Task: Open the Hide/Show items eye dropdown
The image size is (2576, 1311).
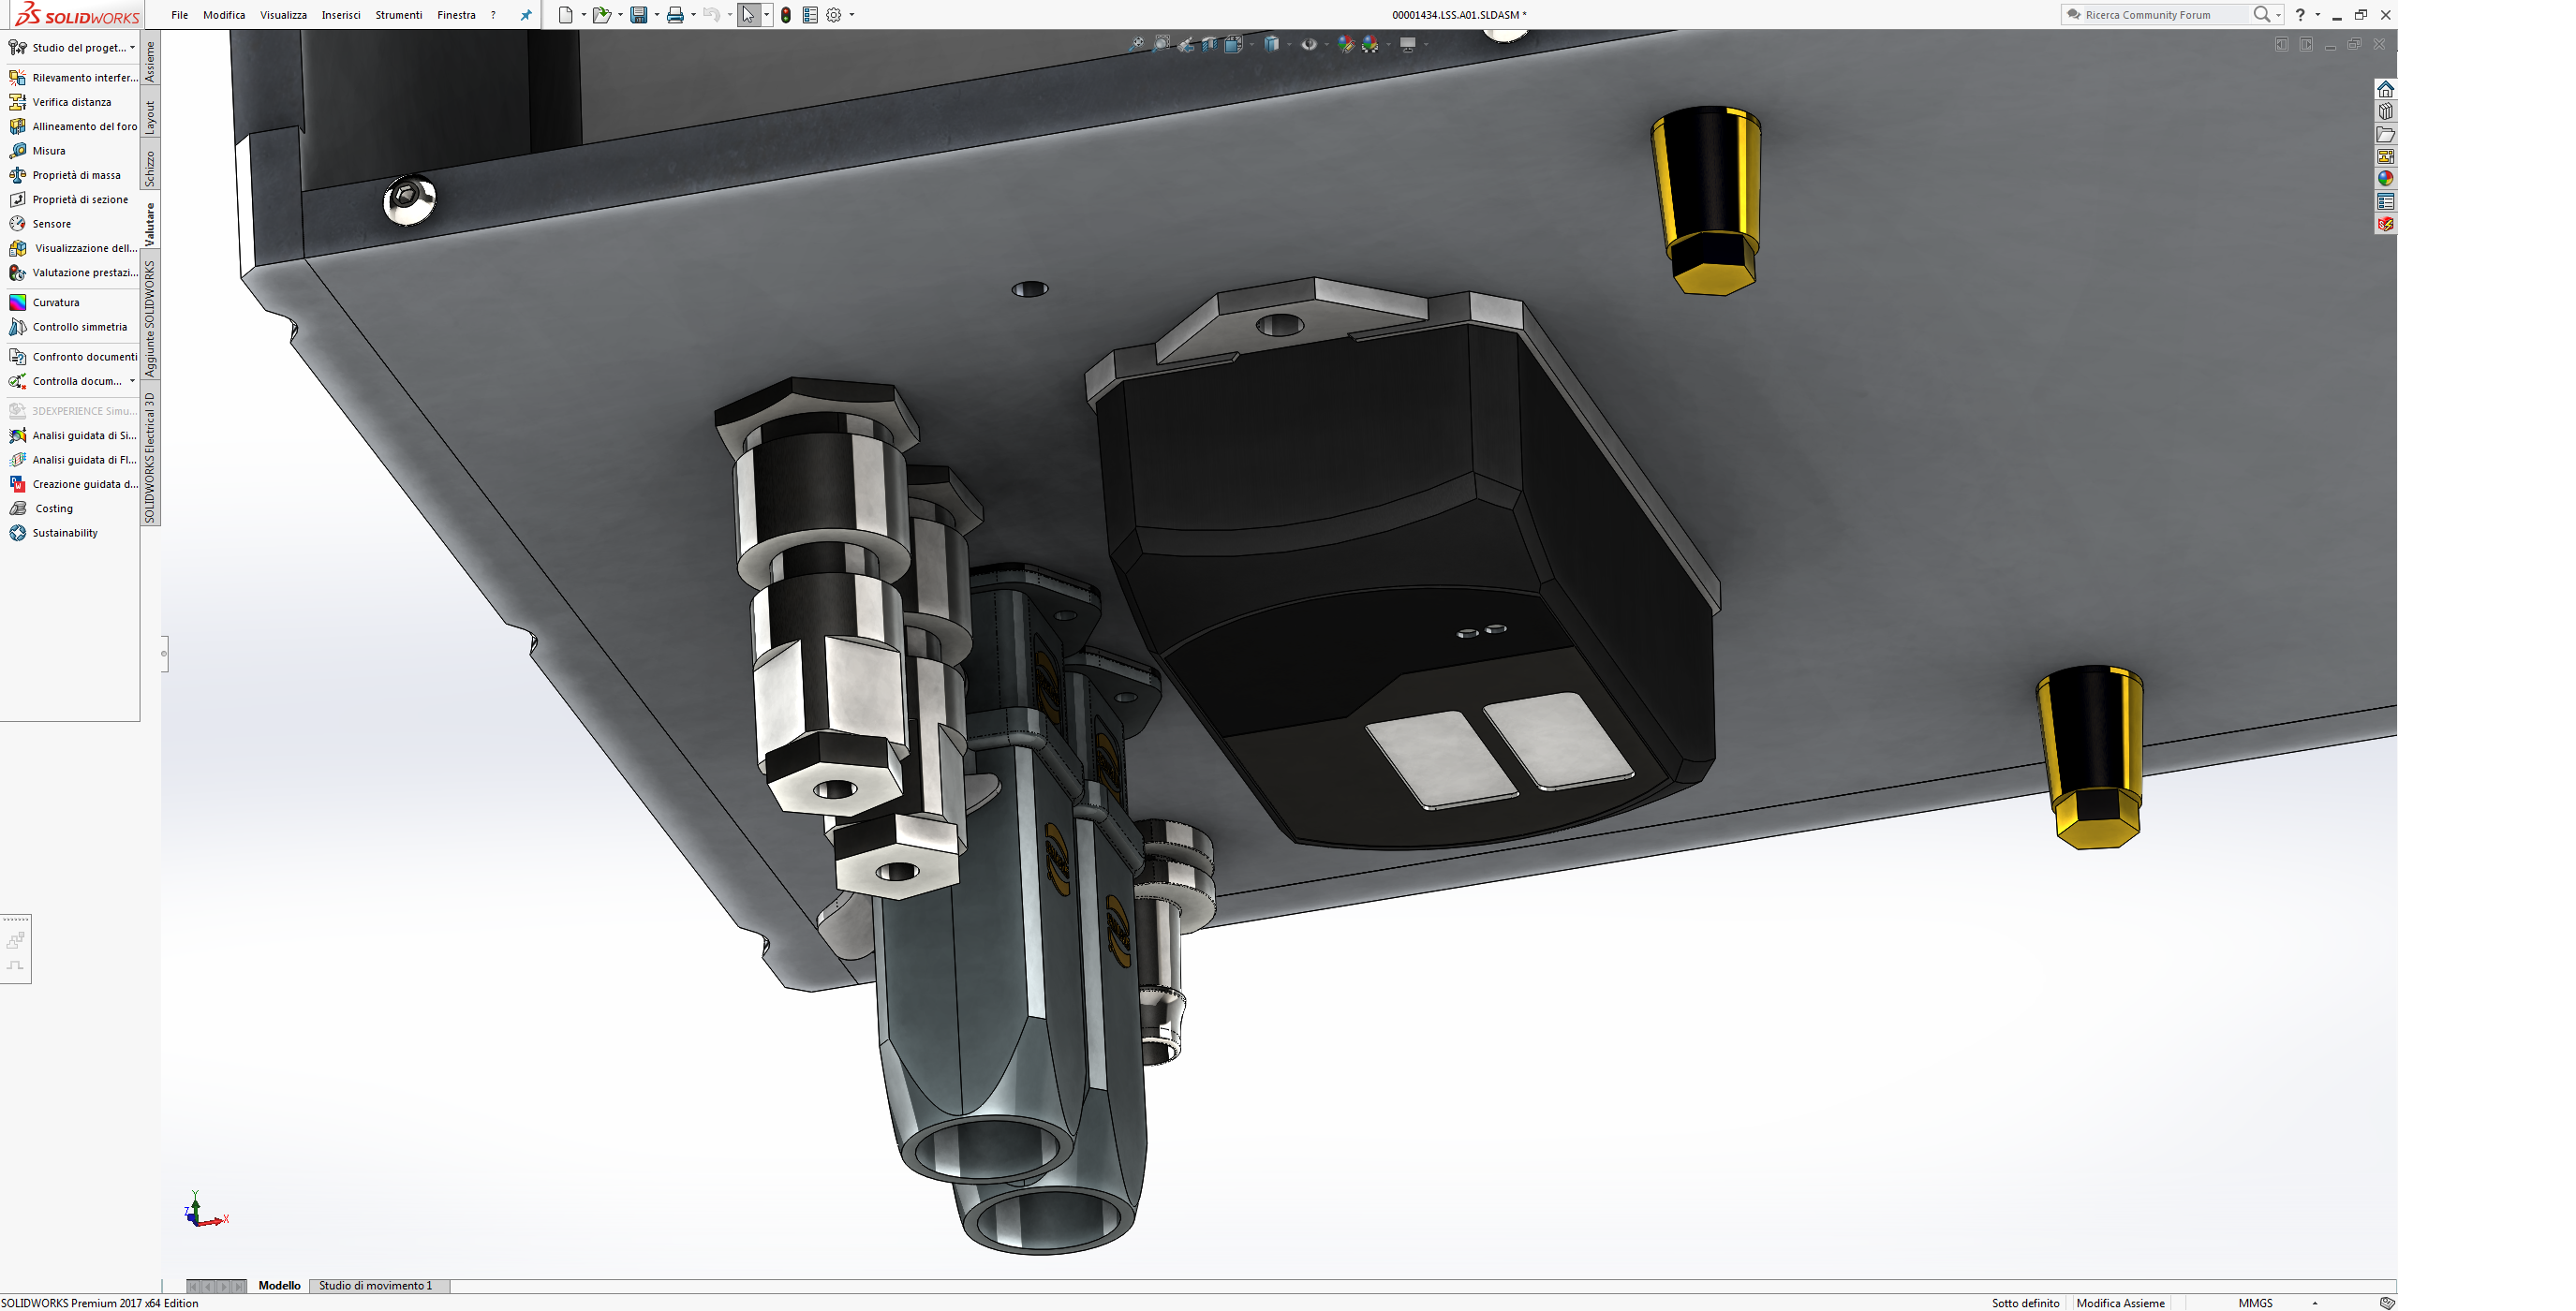Action: [x=1326, y=44]
